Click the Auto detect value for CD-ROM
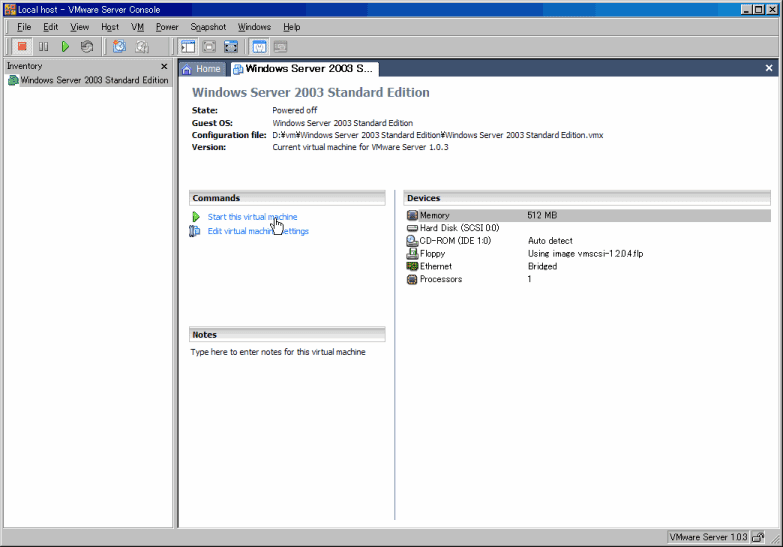The width and height of the screenshot is (783, 547). tap(550, 241)
